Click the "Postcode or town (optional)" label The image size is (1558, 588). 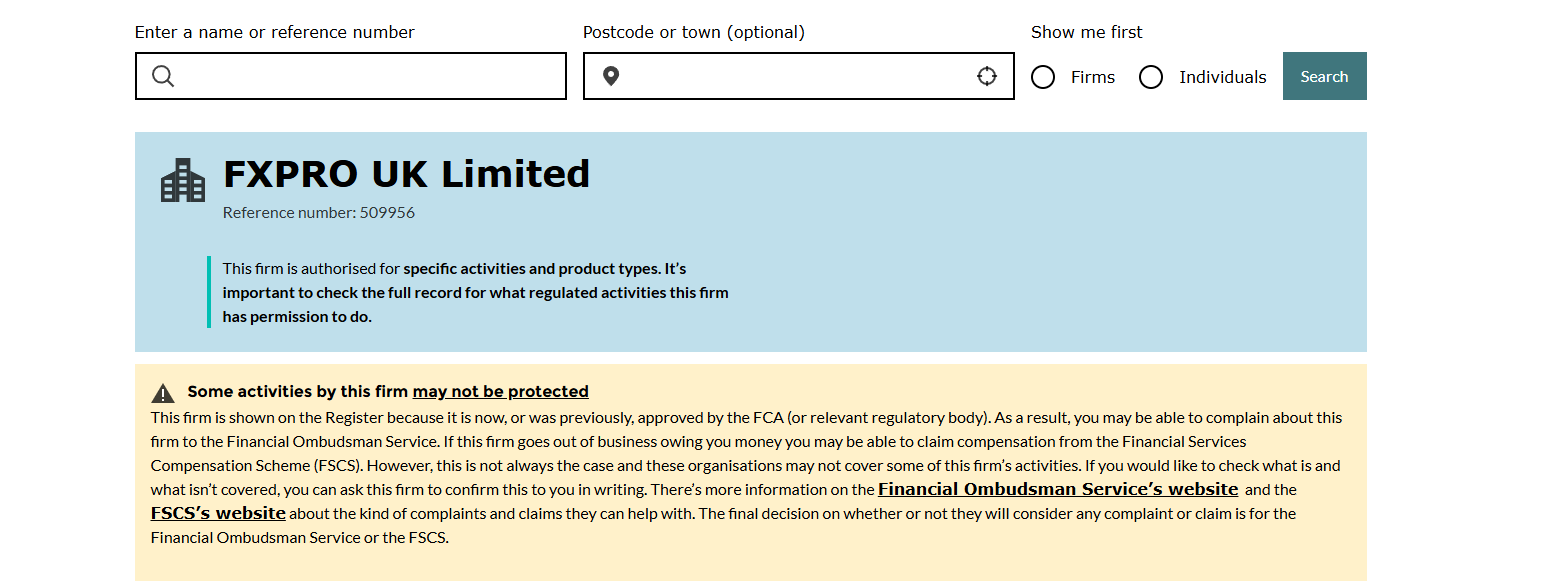[693, 32]
